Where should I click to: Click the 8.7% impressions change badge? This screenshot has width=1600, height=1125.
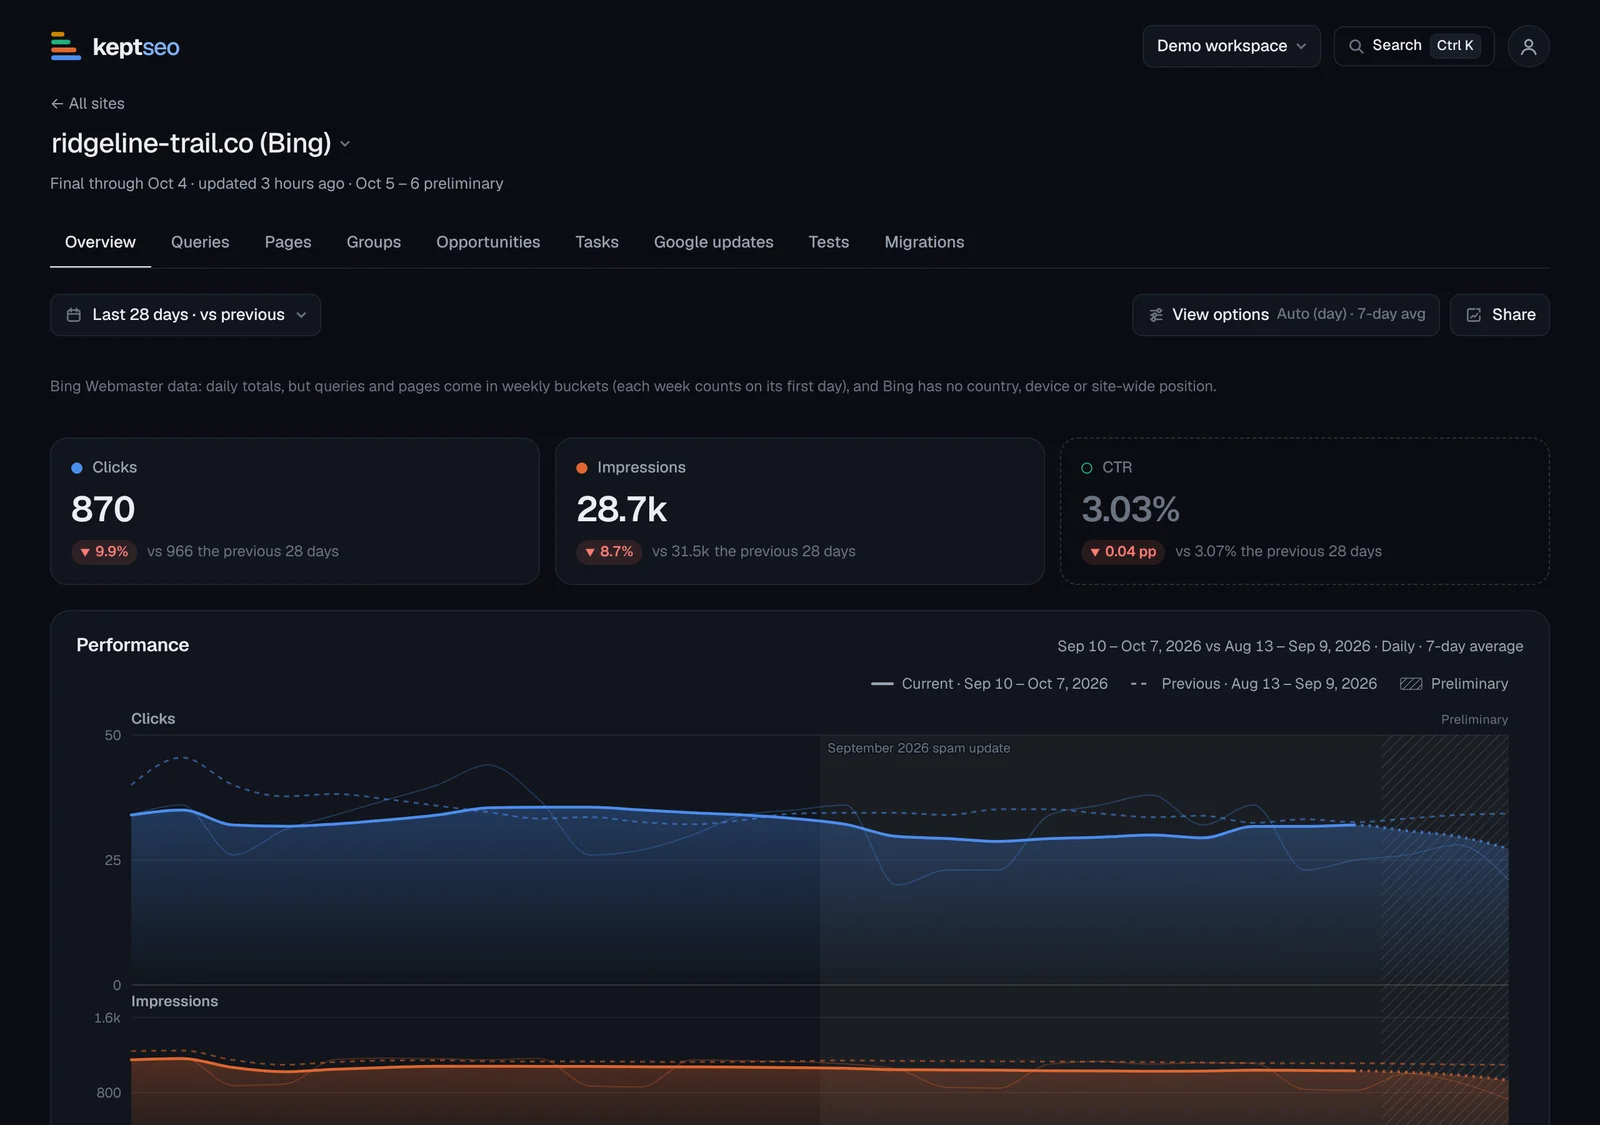[609, 552]
